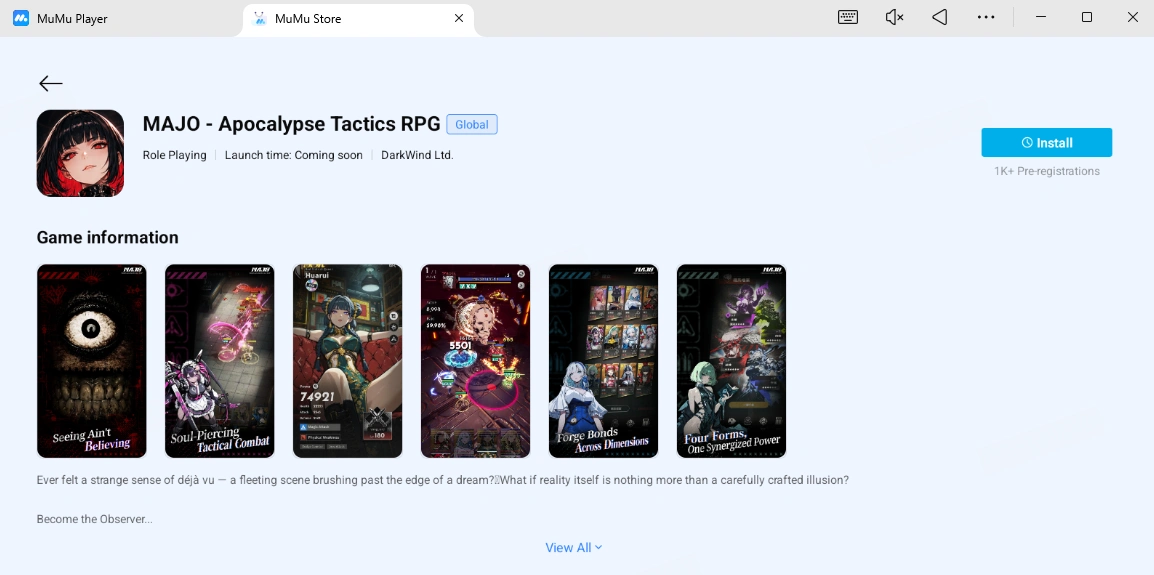Toggle the muted speaker icon
The width and height of the screenshot is (1154, 575).
coord(894,18)
